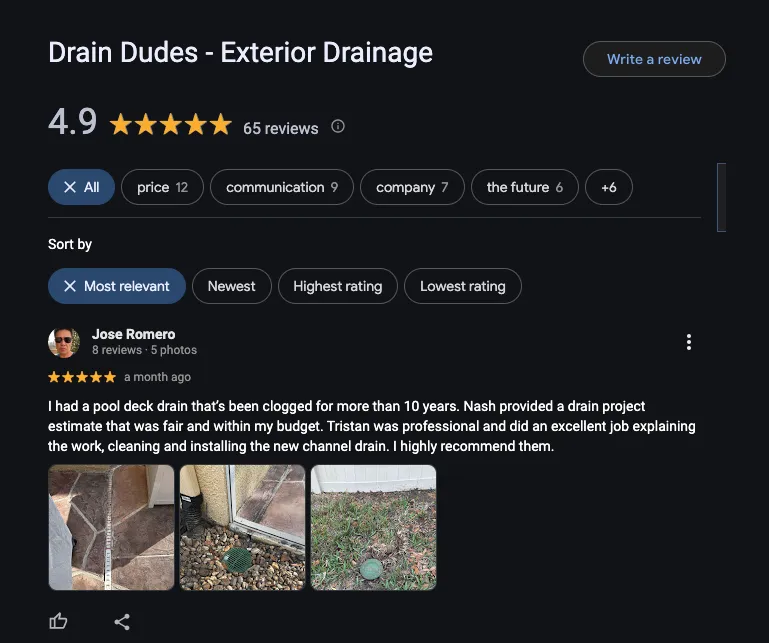Click the five-star overall rating stars

170,124
